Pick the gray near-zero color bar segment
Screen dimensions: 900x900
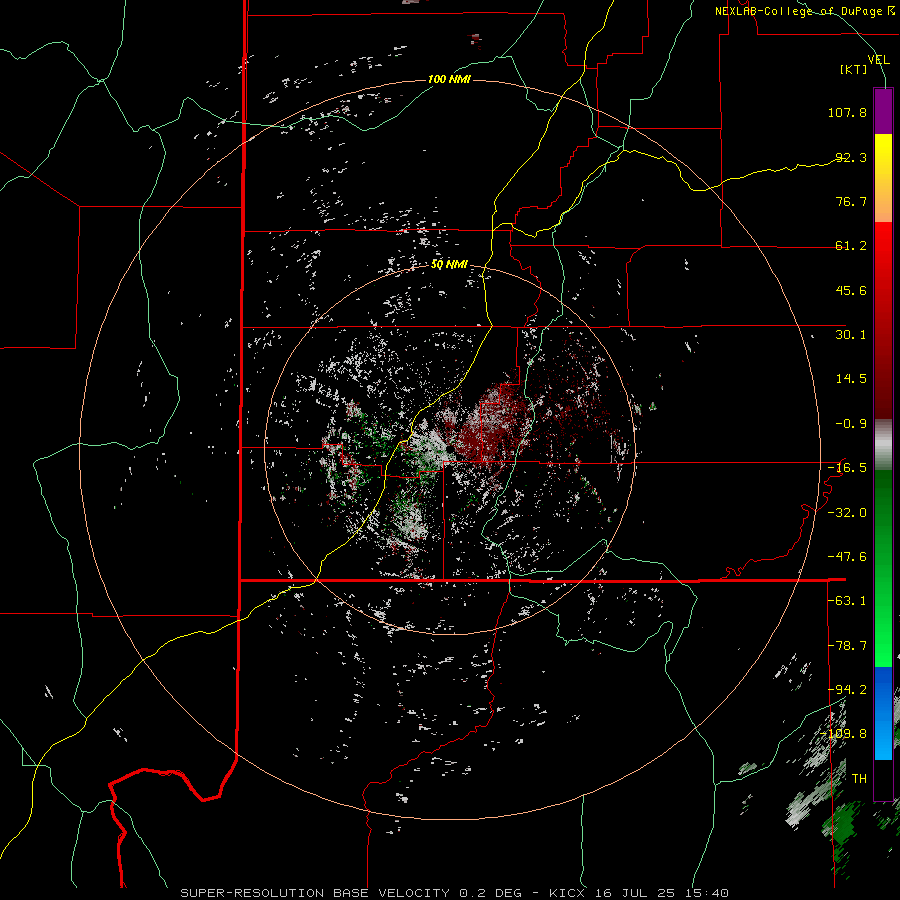coord(883,445)
